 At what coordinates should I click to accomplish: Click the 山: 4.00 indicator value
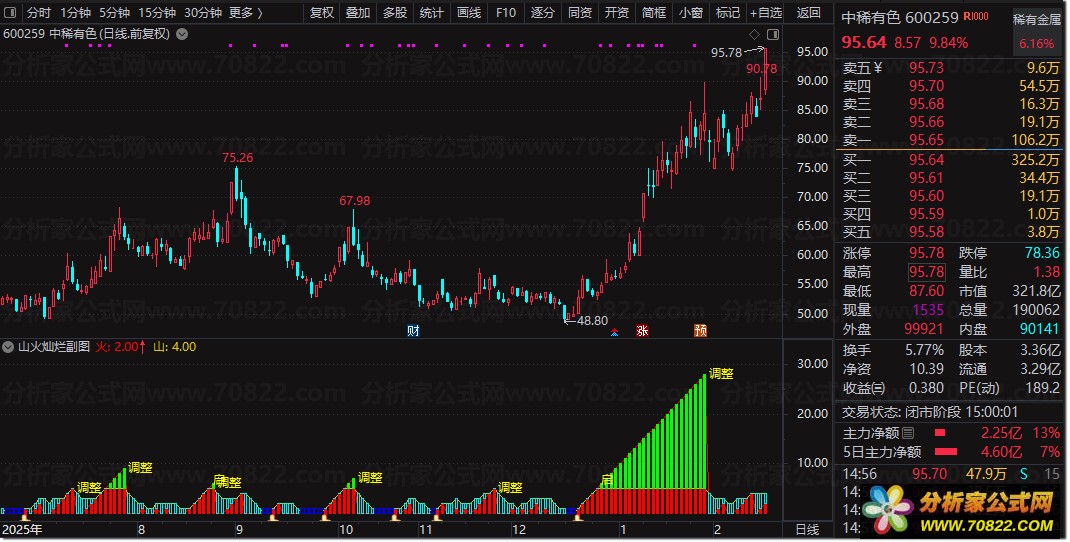point(174,347)
